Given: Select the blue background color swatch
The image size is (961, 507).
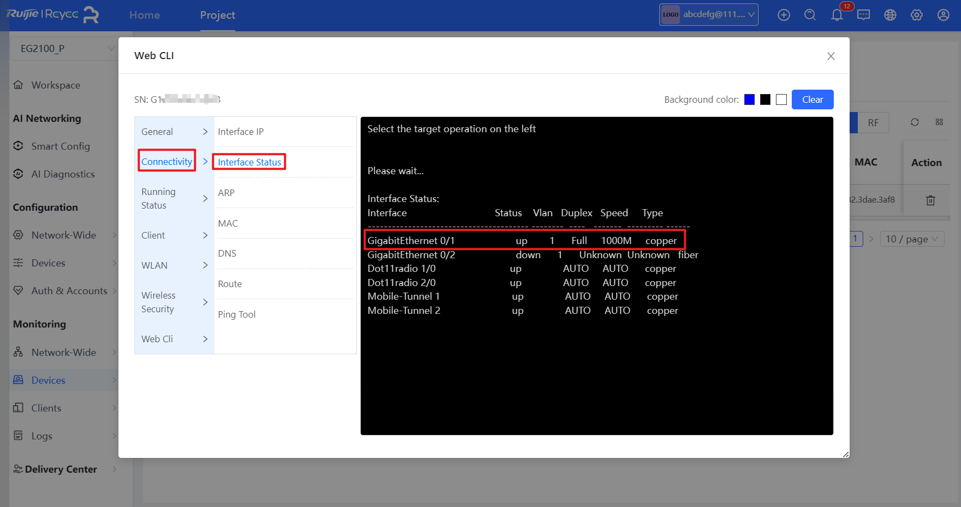Looking at the screenshot, I should (749, 100).
